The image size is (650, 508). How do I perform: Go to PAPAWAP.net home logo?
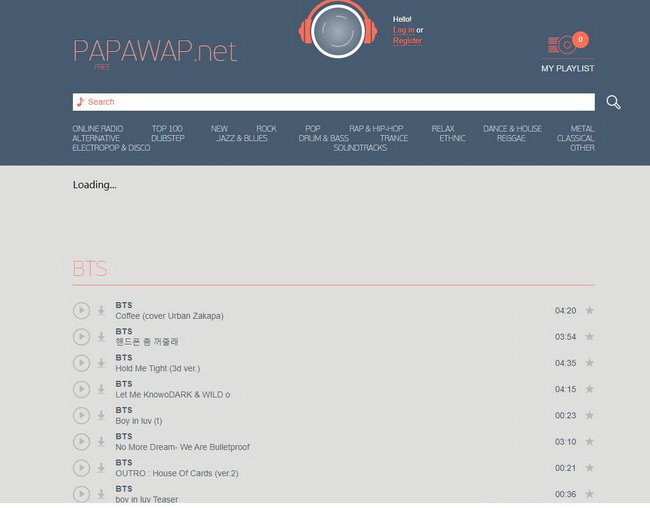click(155, 51)
